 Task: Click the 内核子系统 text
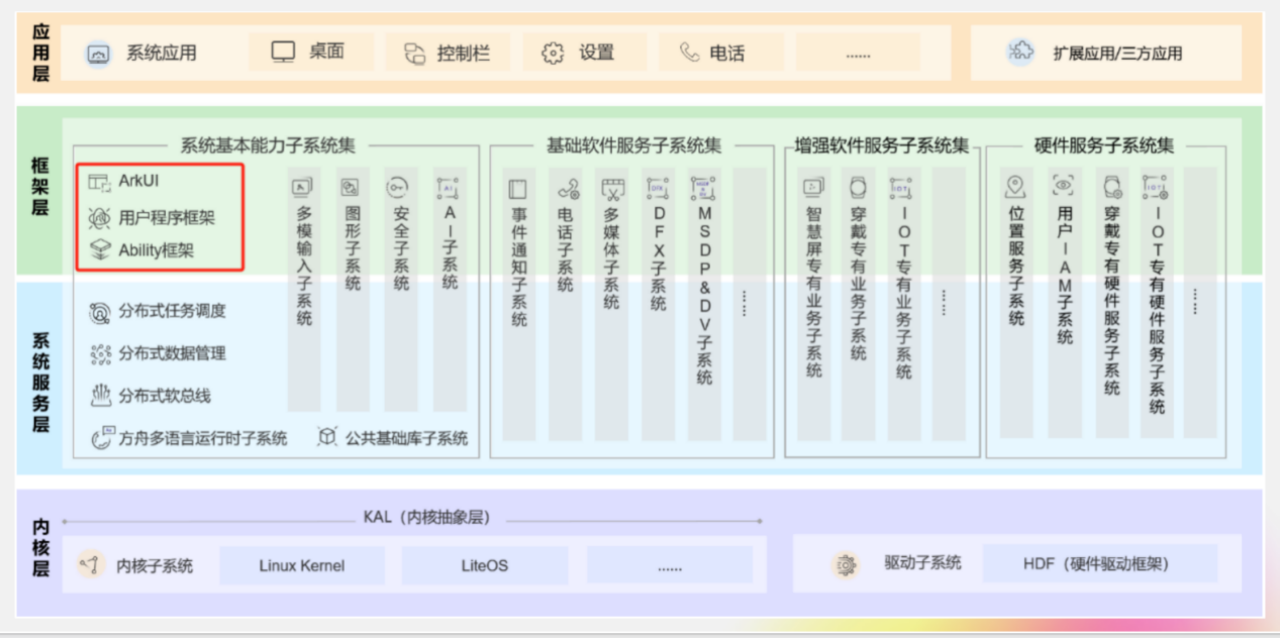(x=155, y=566)
